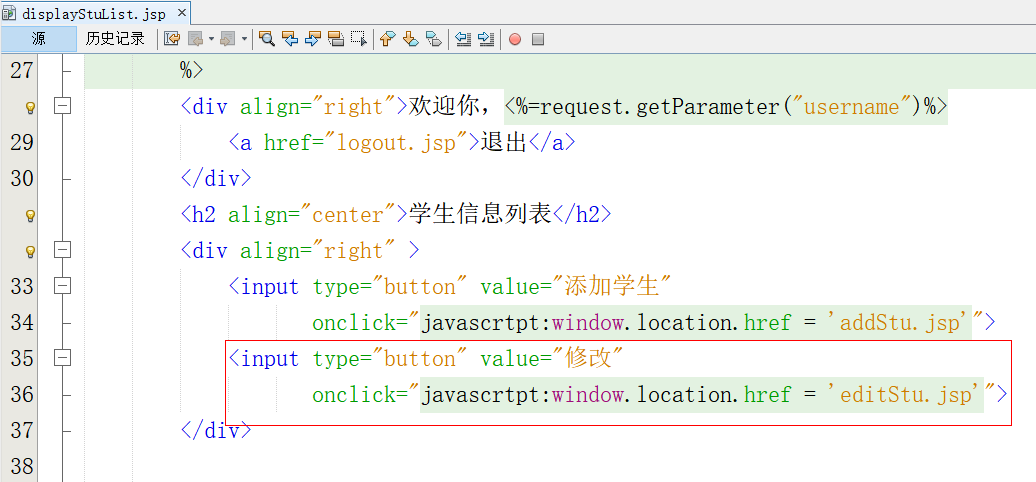Open the Forward history dropdown arrow

click(x=244, y=40)
